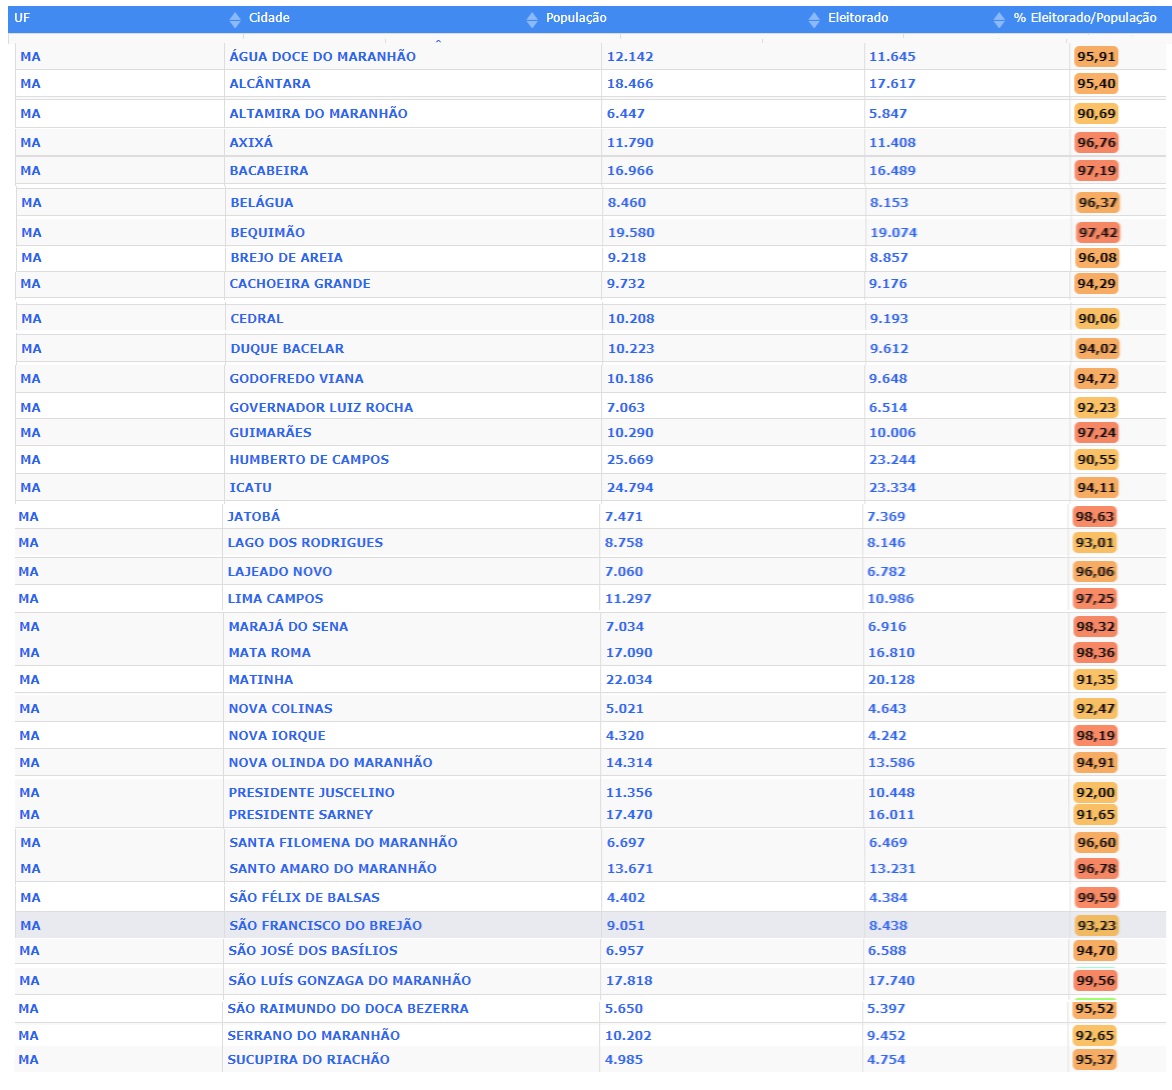Open the ÁGUA DOCE DO MARANHÃO city link

322,57
